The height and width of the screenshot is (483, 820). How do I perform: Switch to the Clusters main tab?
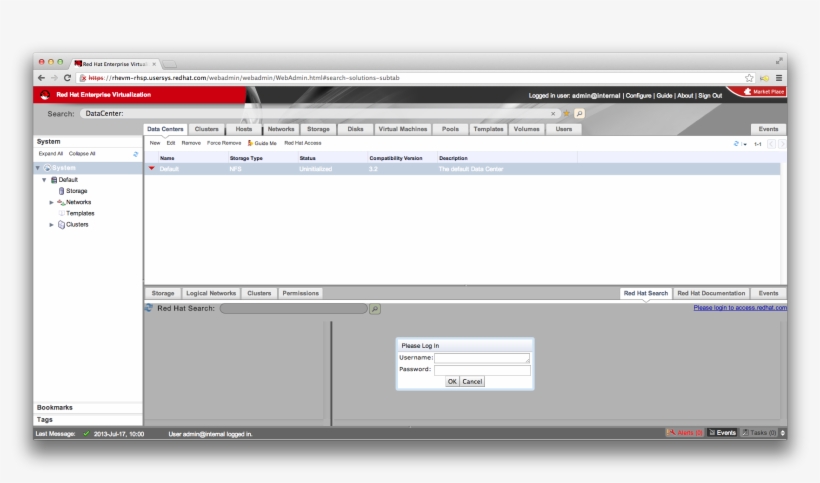click(x=207, y=129)
